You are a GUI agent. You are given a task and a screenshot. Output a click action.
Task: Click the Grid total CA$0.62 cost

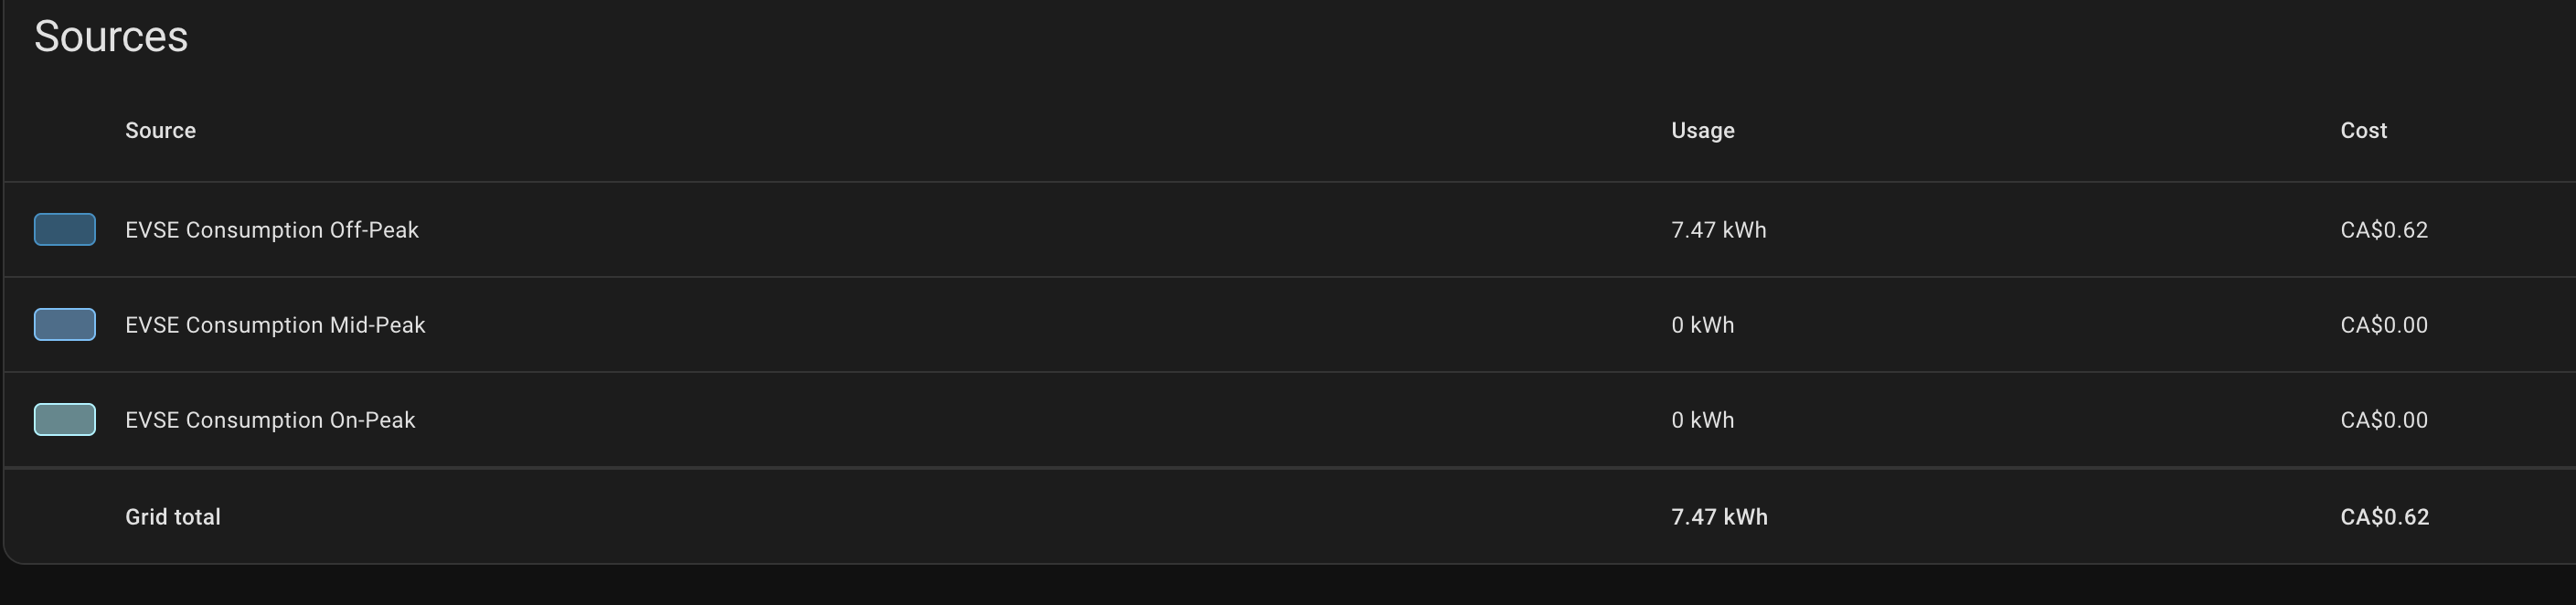(x=2384, y=517)
